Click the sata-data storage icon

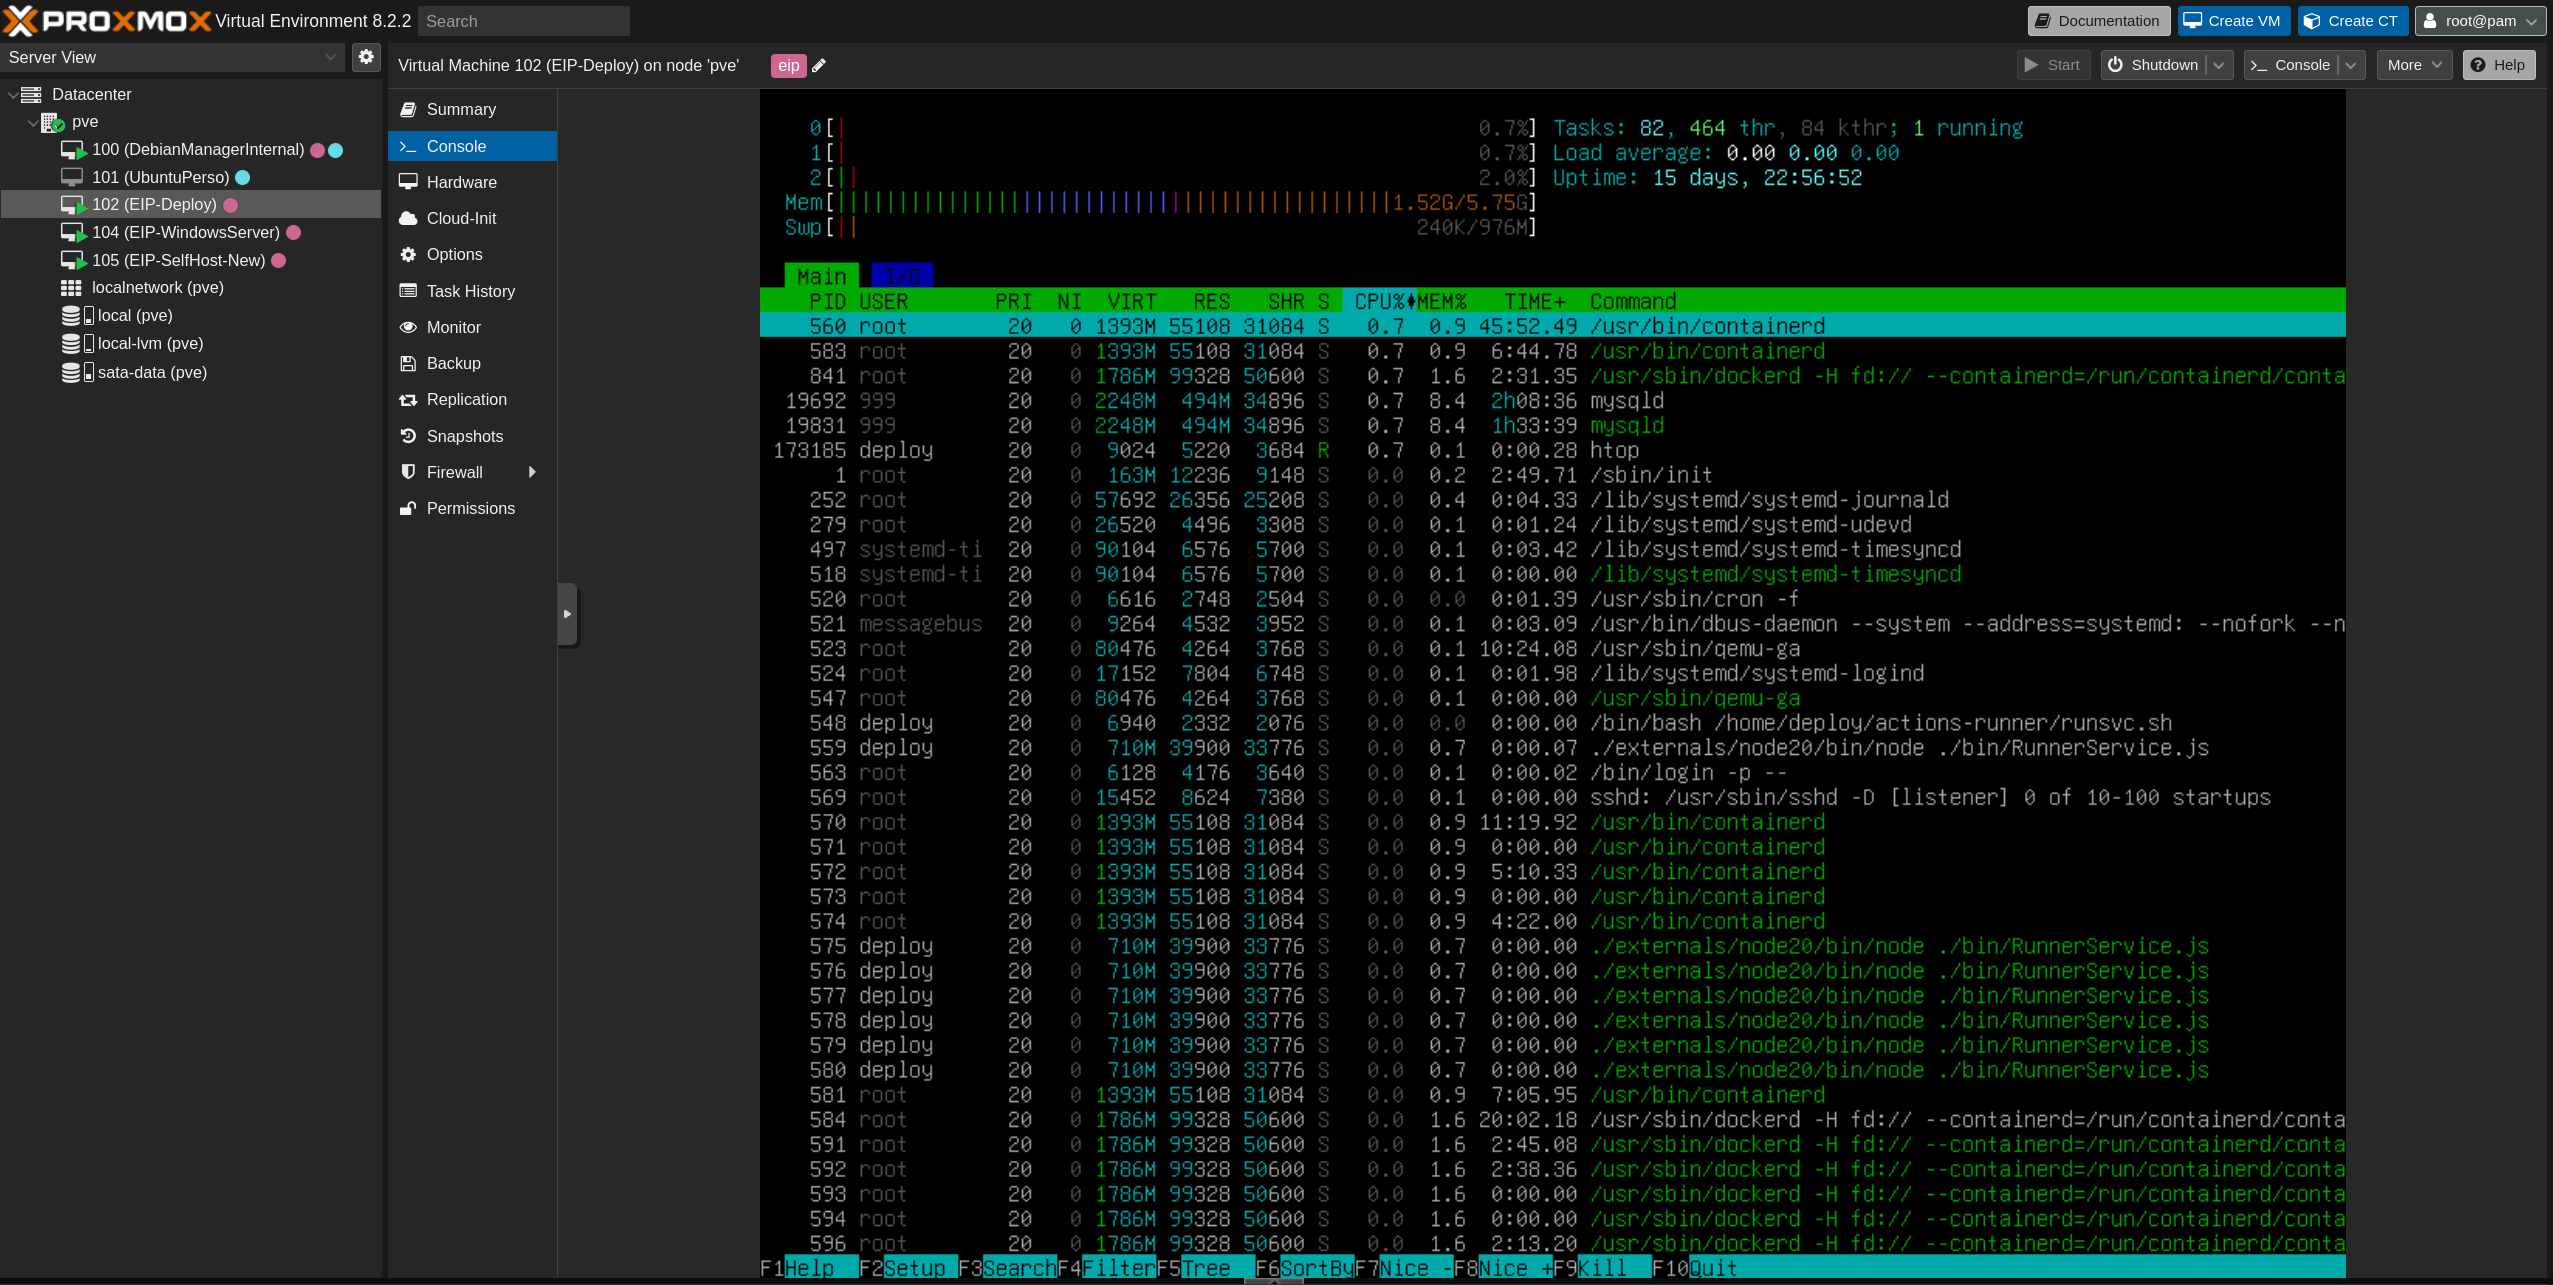coord(77,372)
